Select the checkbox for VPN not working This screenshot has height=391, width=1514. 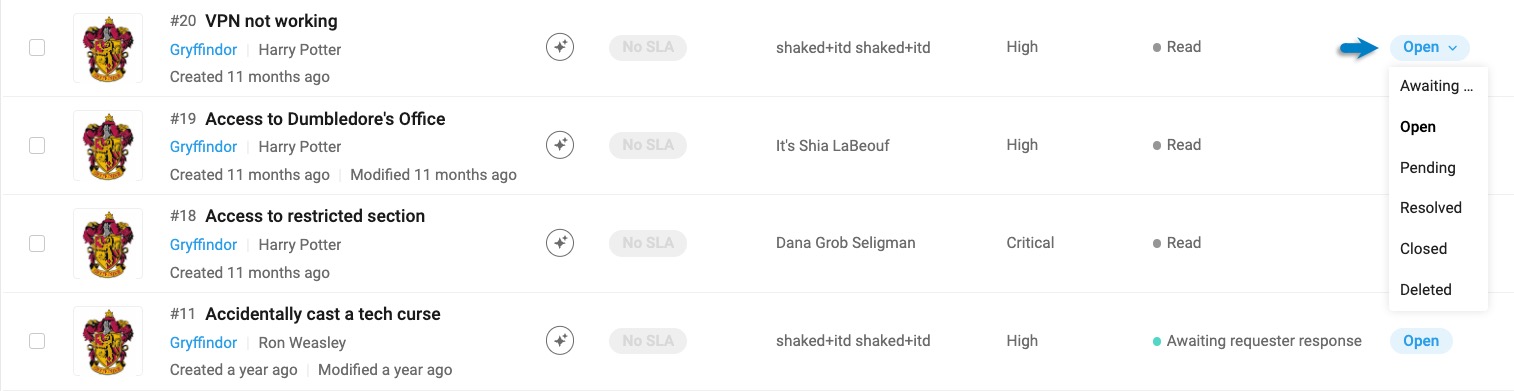click(x=37, y=47)
